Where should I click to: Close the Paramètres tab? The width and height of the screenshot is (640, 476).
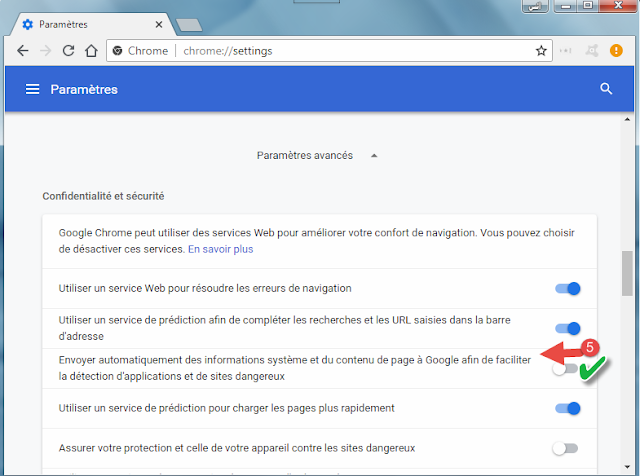(x=159, y=24)
